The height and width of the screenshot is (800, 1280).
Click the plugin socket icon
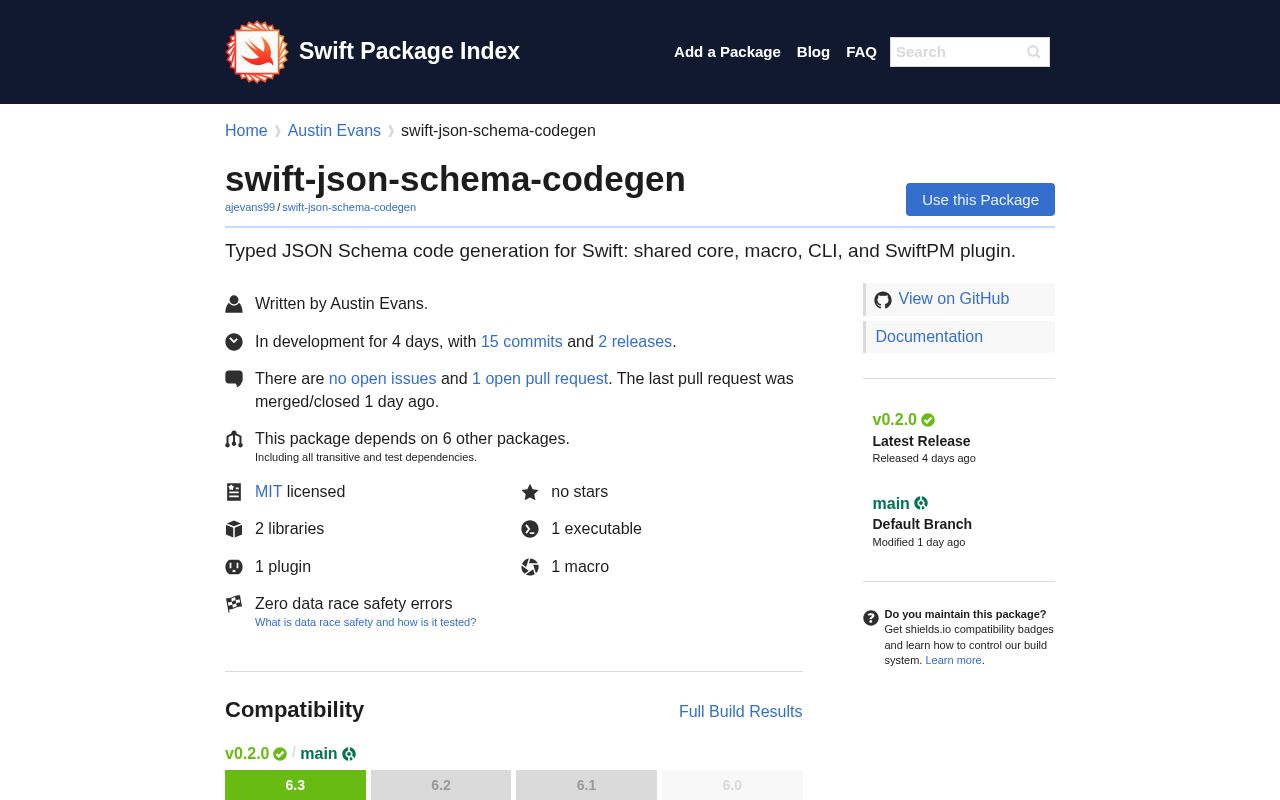pos(234,567)
